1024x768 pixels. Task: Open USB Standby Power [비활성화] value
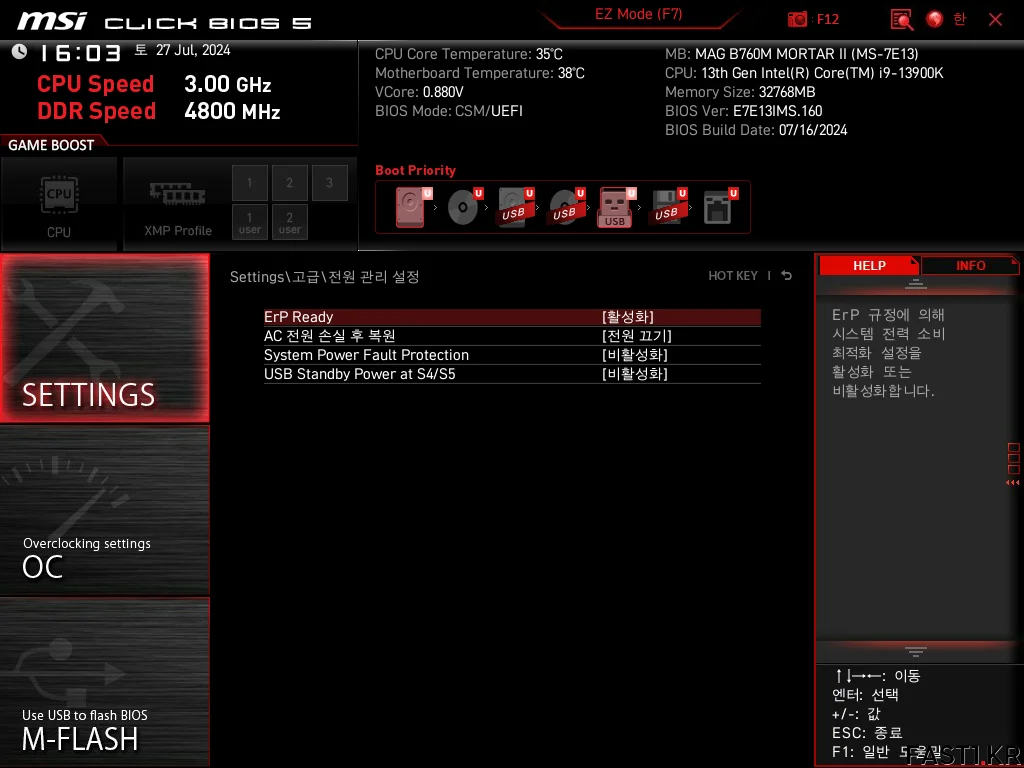tap(635, 374)
